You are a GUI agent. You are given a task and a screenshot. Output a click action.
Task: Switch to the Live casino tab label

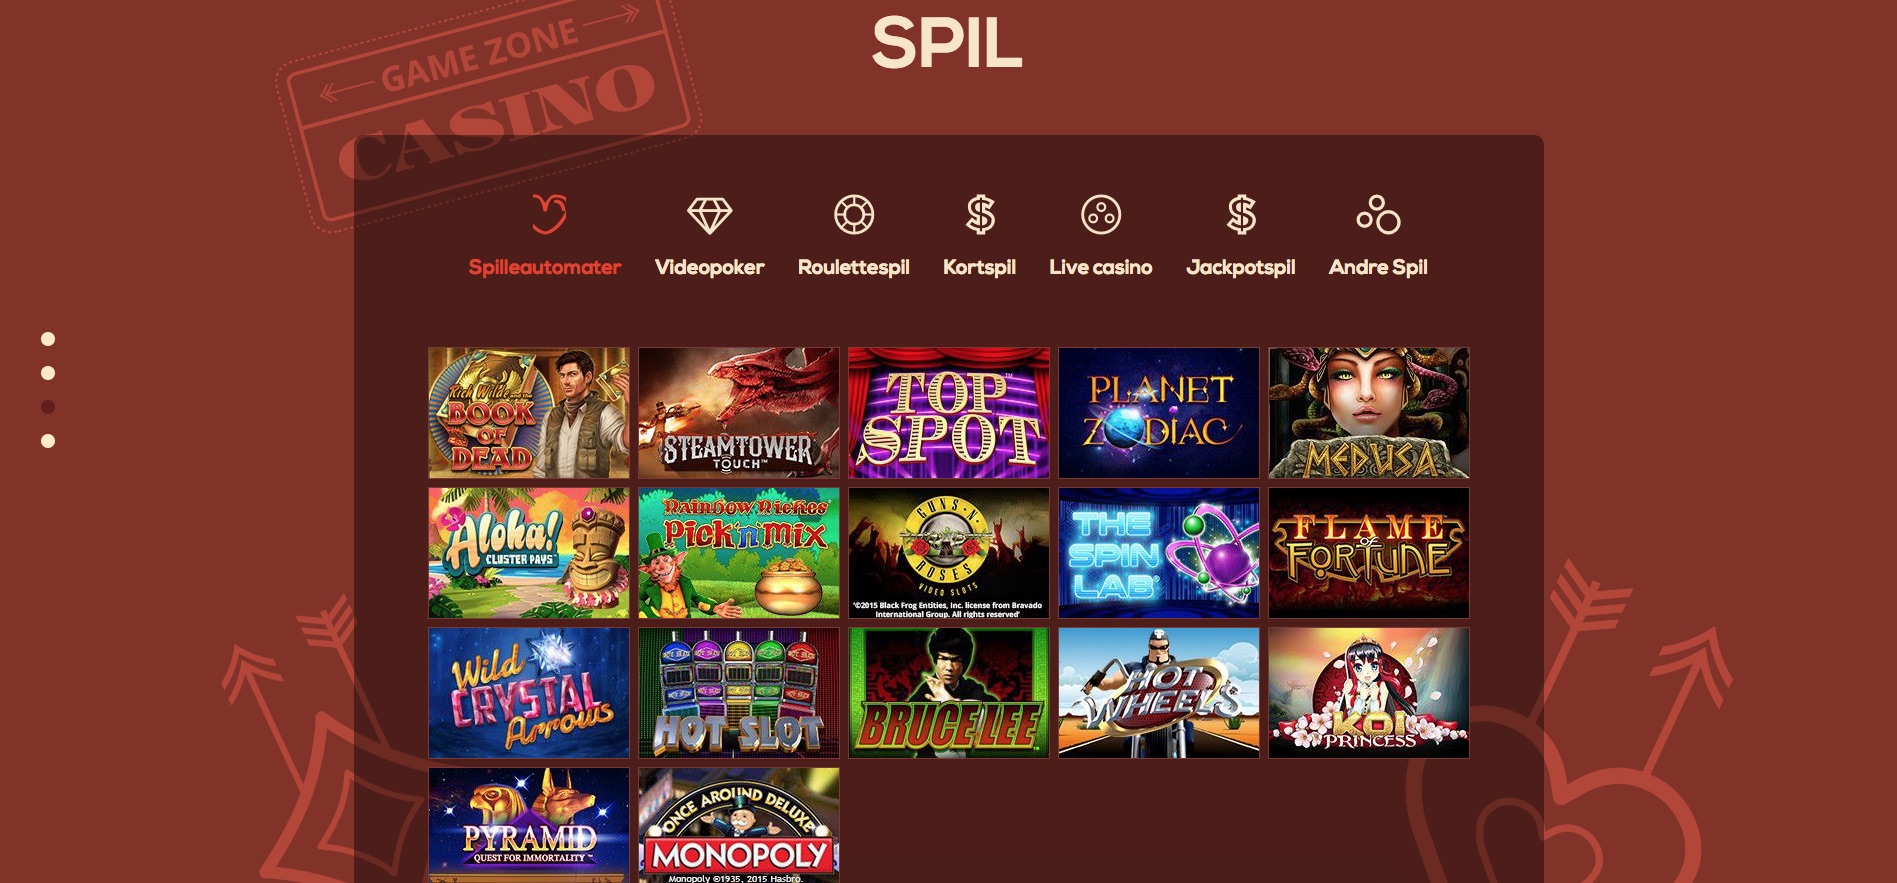[x=1101, y=267]
